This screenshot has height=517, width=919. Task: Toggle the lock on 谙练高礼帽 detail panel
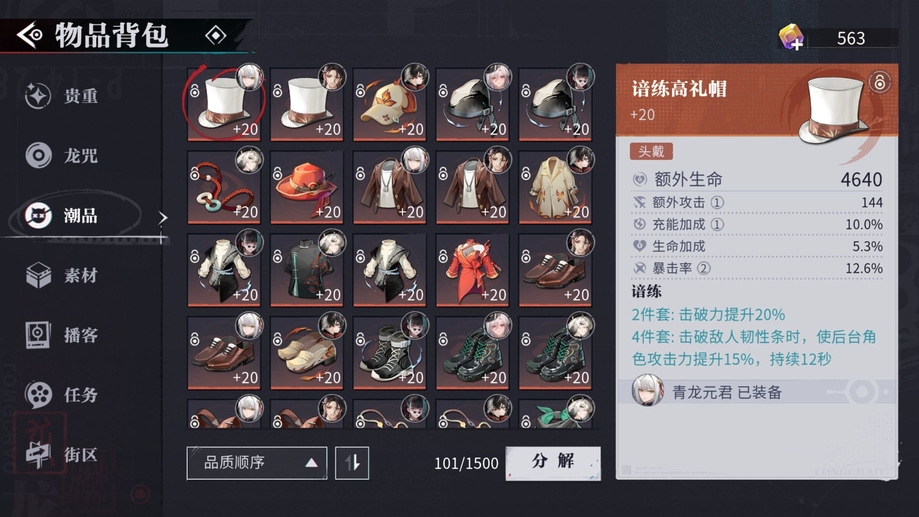tap(879, 81)
